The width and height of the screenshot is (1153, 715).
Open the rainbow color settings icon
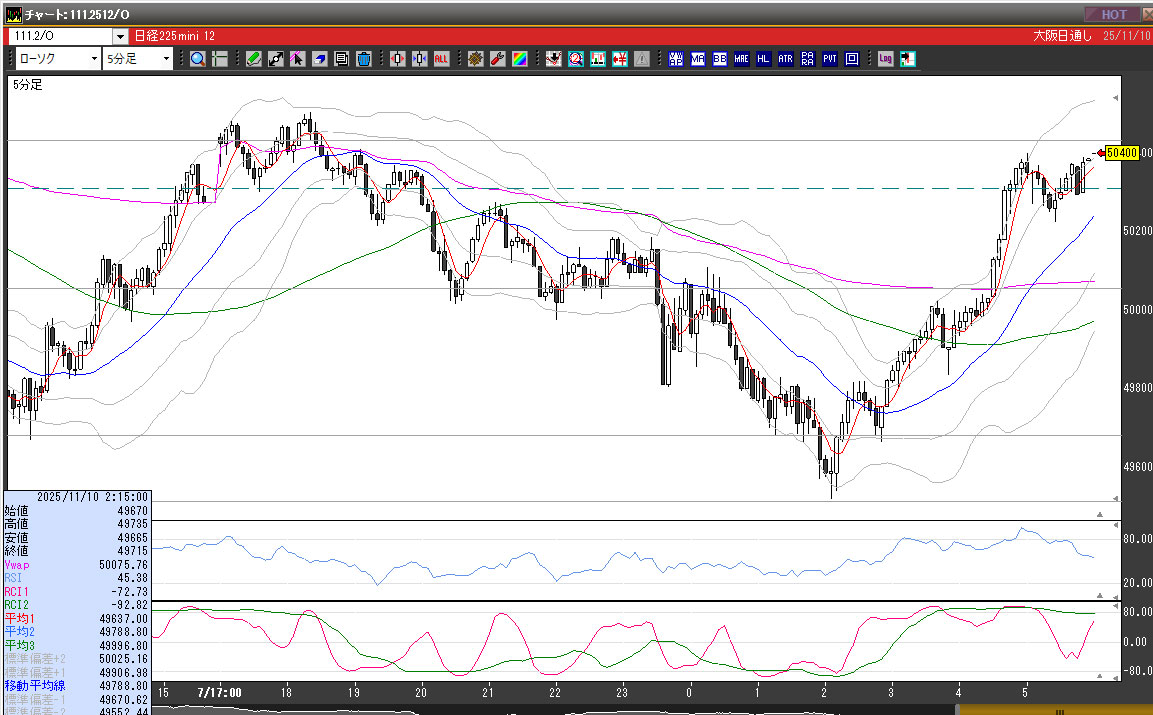click(x=520, y=59)
